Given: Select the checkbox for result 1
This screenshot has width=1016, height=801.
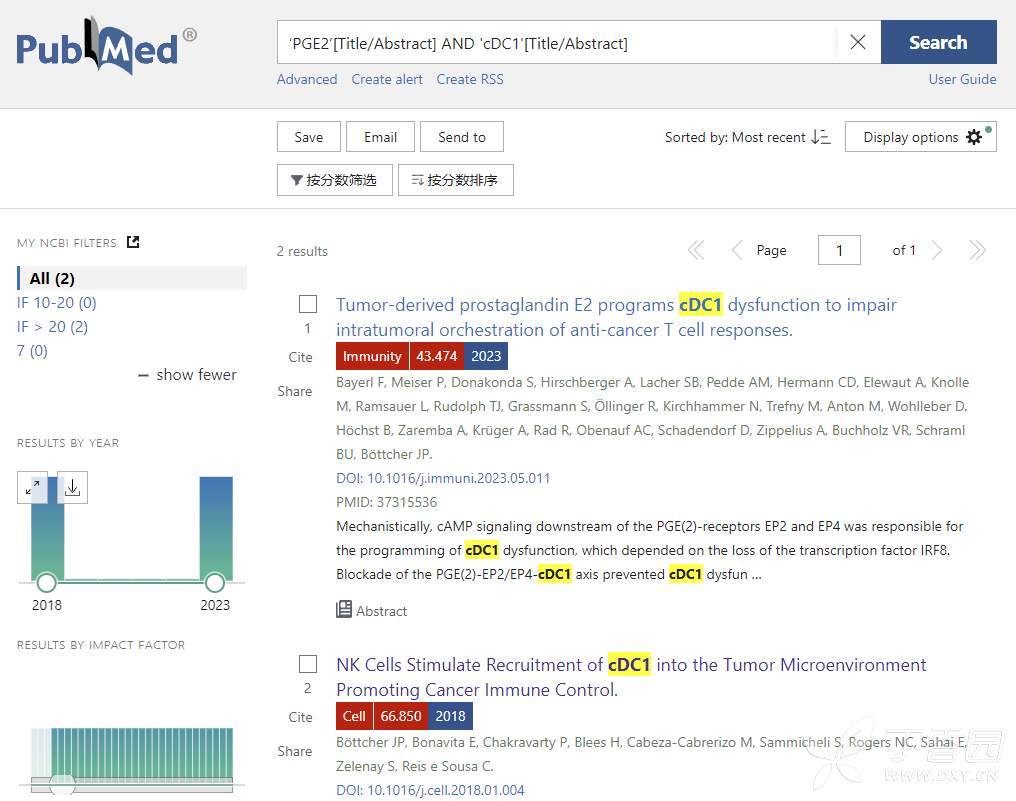Looking at the screenshot, I should (x=308, y=304).
